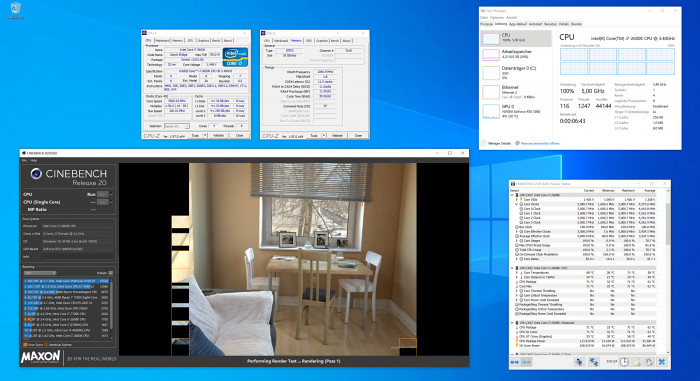
Task: Select Arbeitsspeicher thumbnail in Task Manager
Action: point(491,55)
